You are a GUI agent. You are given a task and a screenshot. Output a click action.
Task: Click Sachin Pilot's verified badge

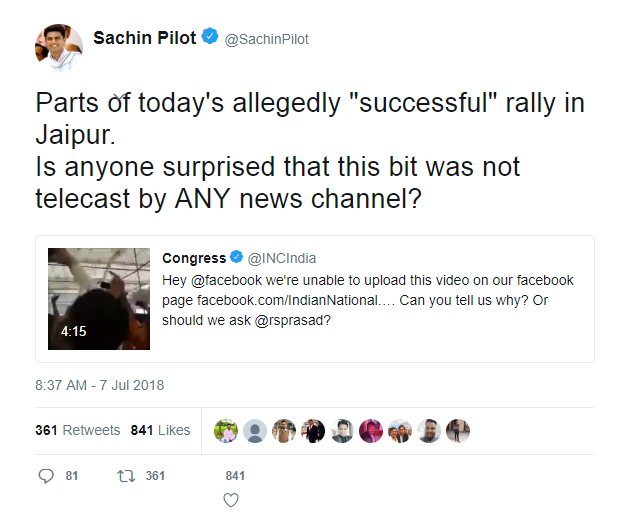coord(210,36)
